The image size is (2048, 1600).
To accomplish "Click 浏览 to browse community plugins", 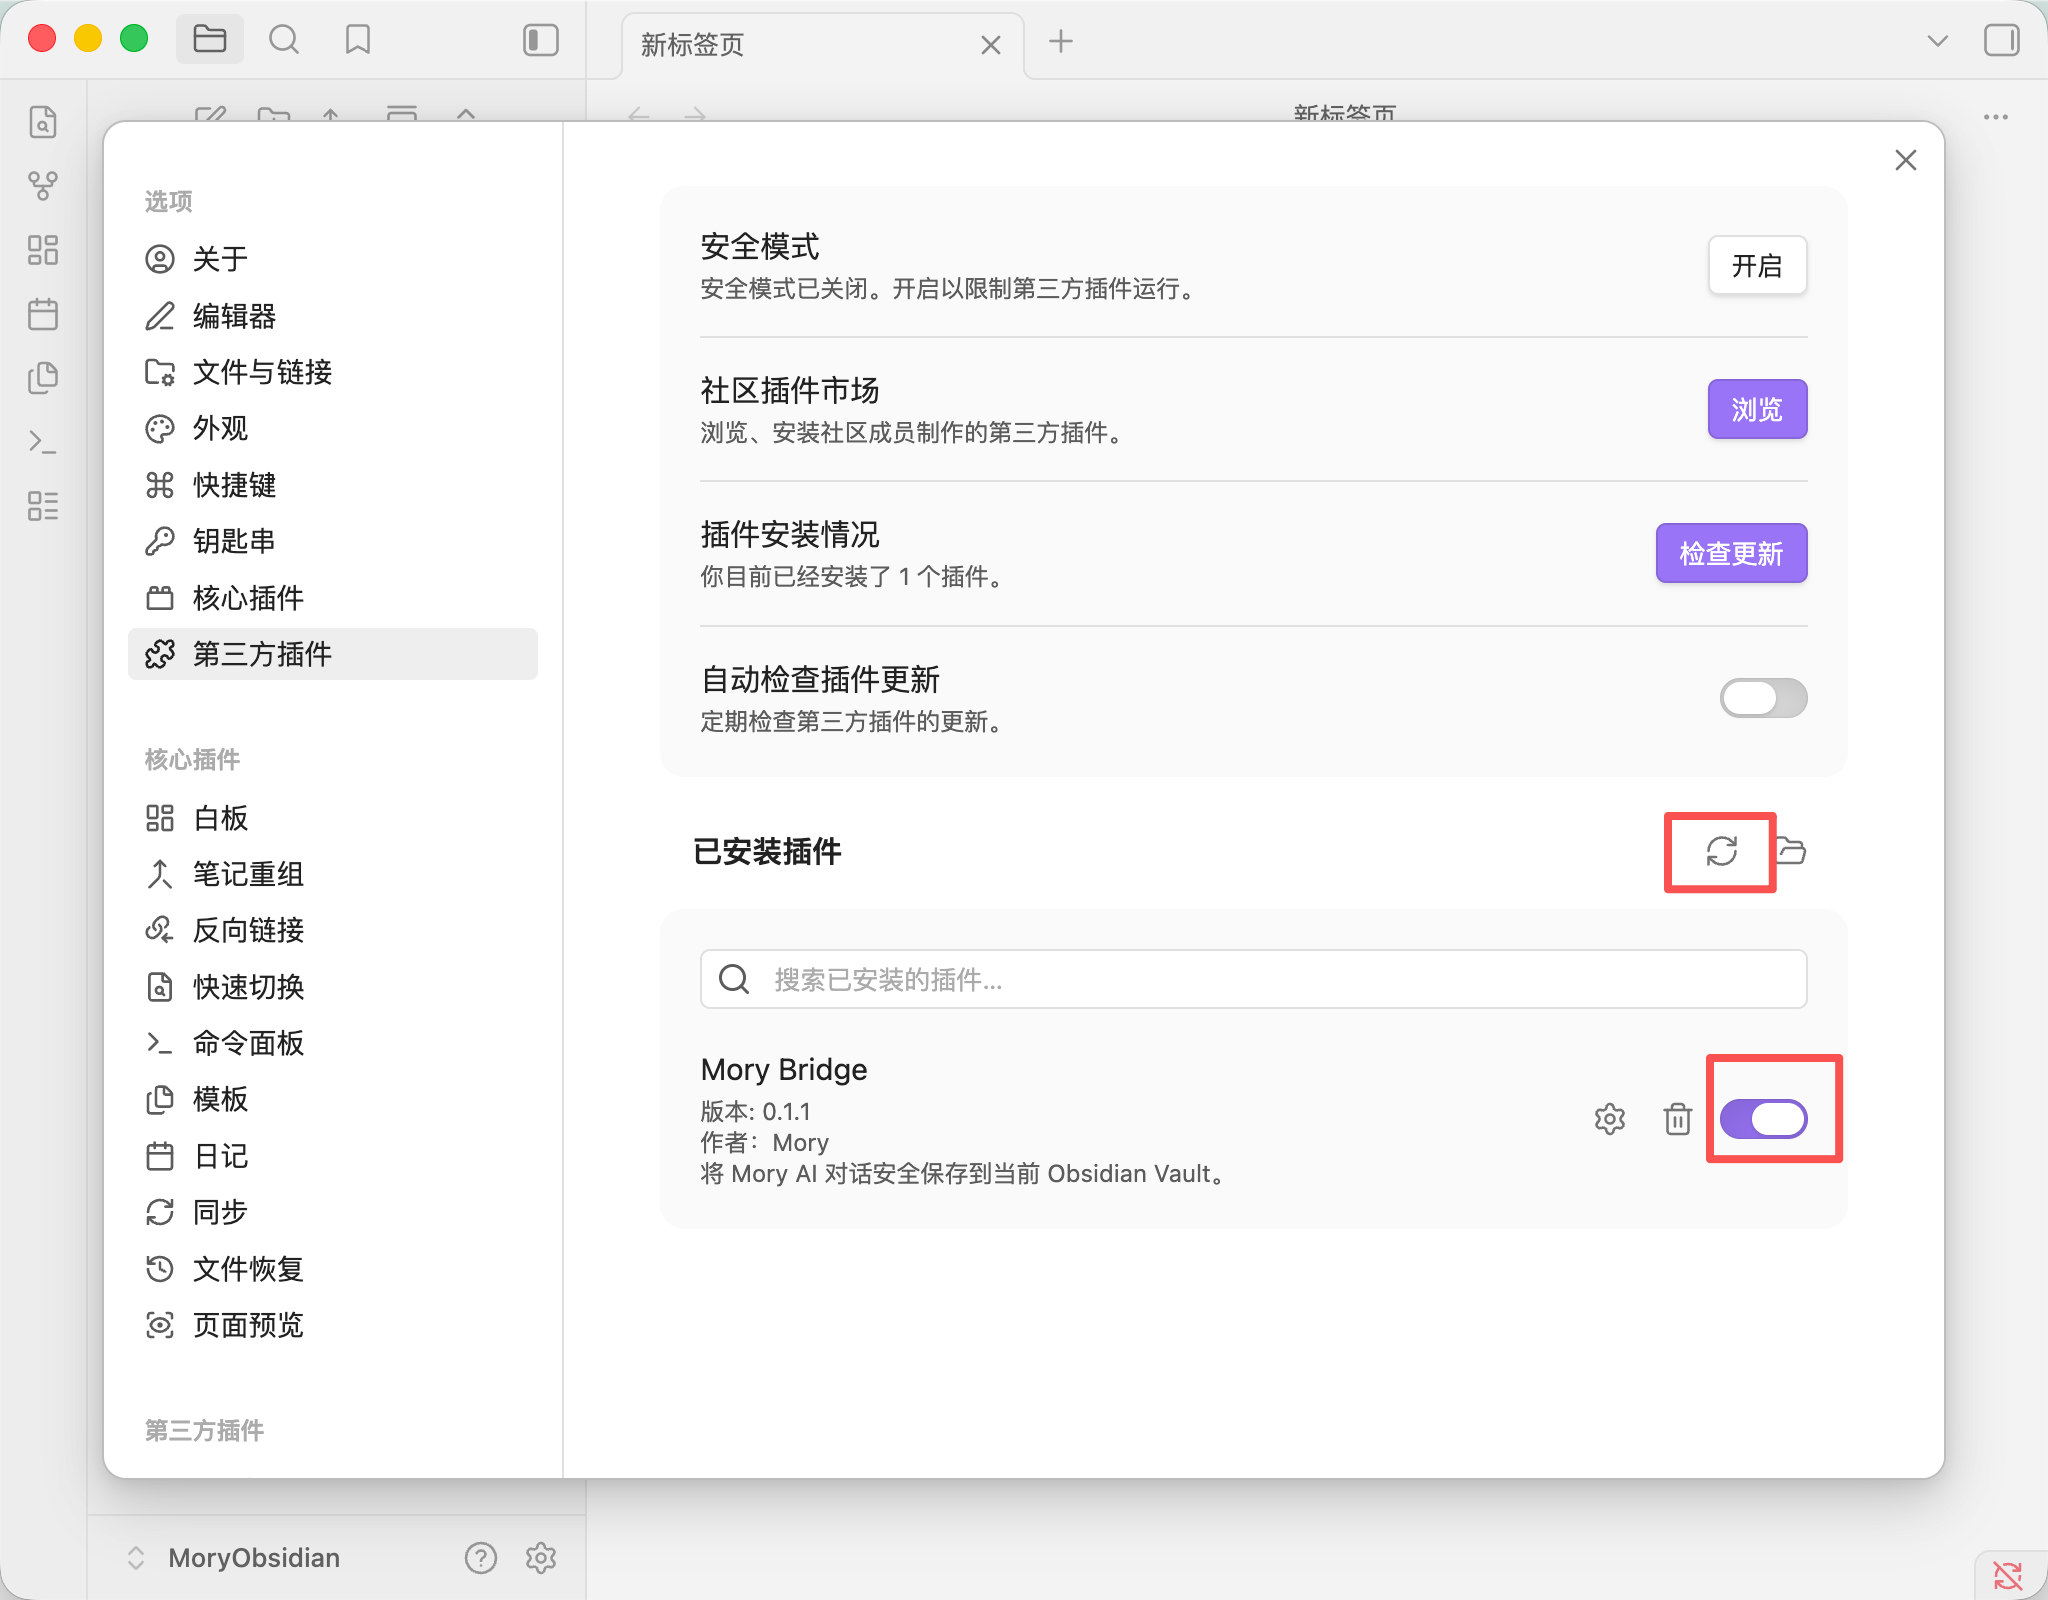I will coord(1757,409).
